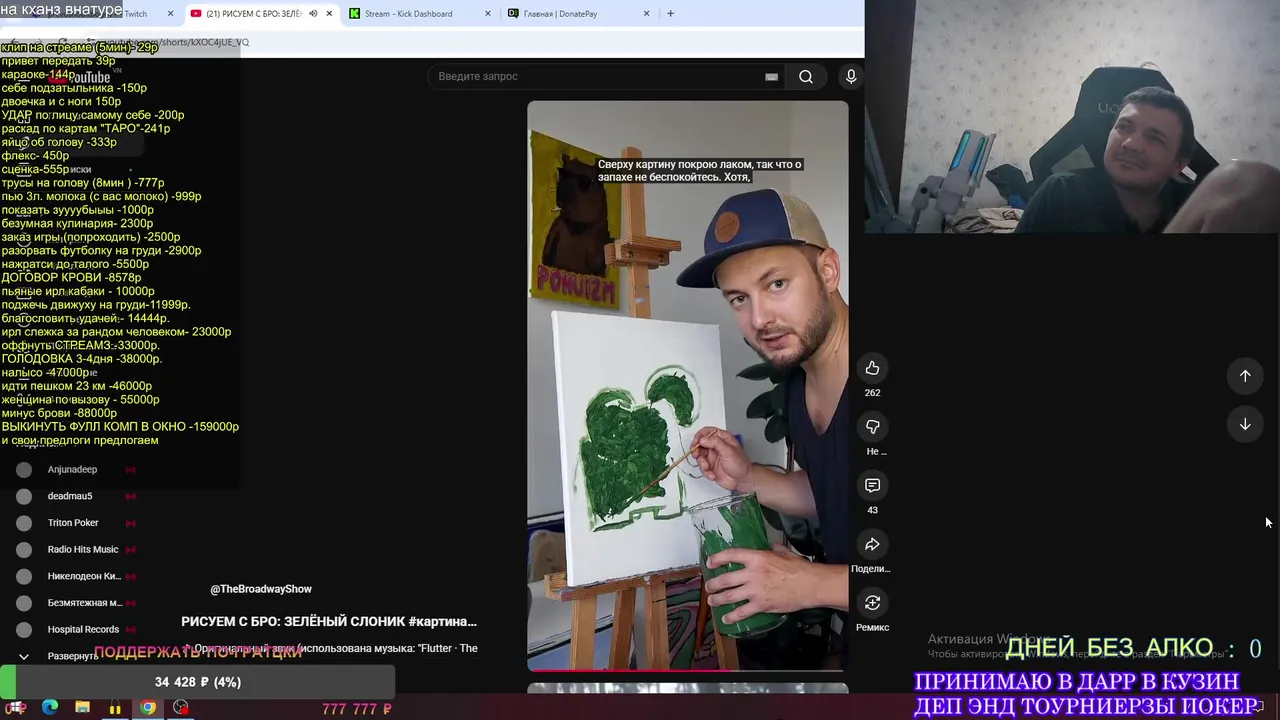Click deadmau5 channel avatar
This screenshot has height=720, width=1280.
tap(24, 496)
